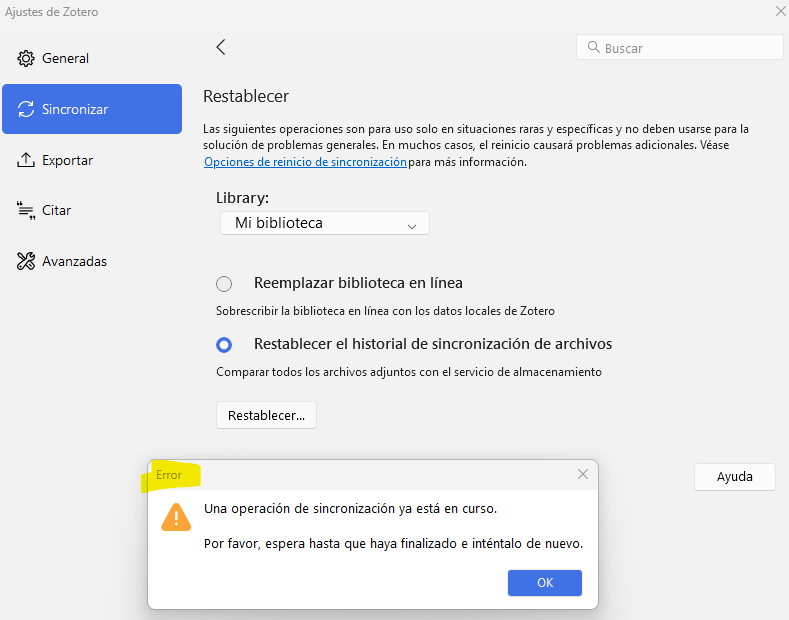Open the Citar settings pane

(92, 210)
